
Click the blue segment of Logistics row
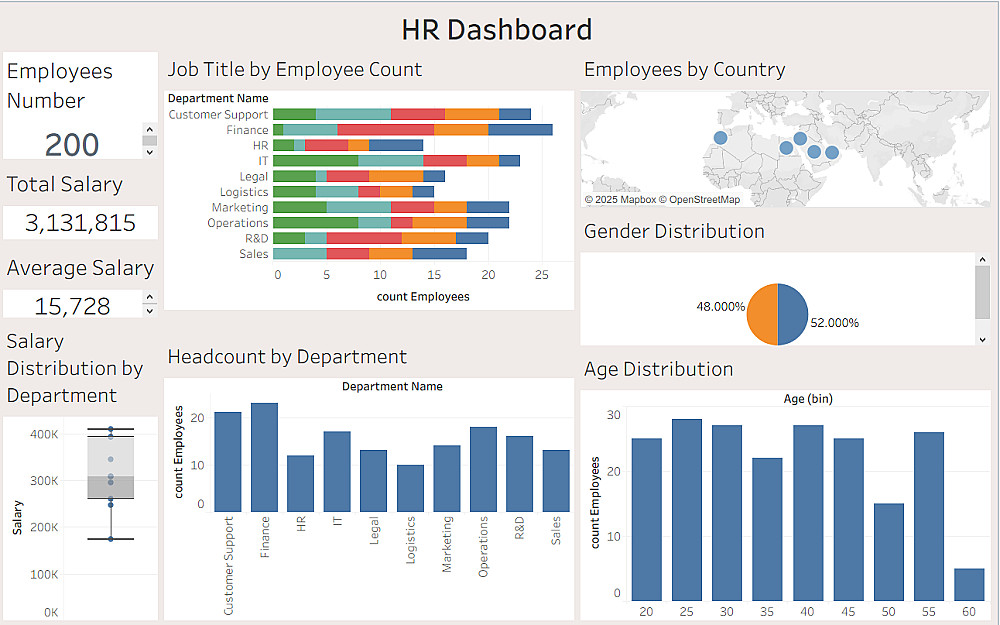[423, 191]
